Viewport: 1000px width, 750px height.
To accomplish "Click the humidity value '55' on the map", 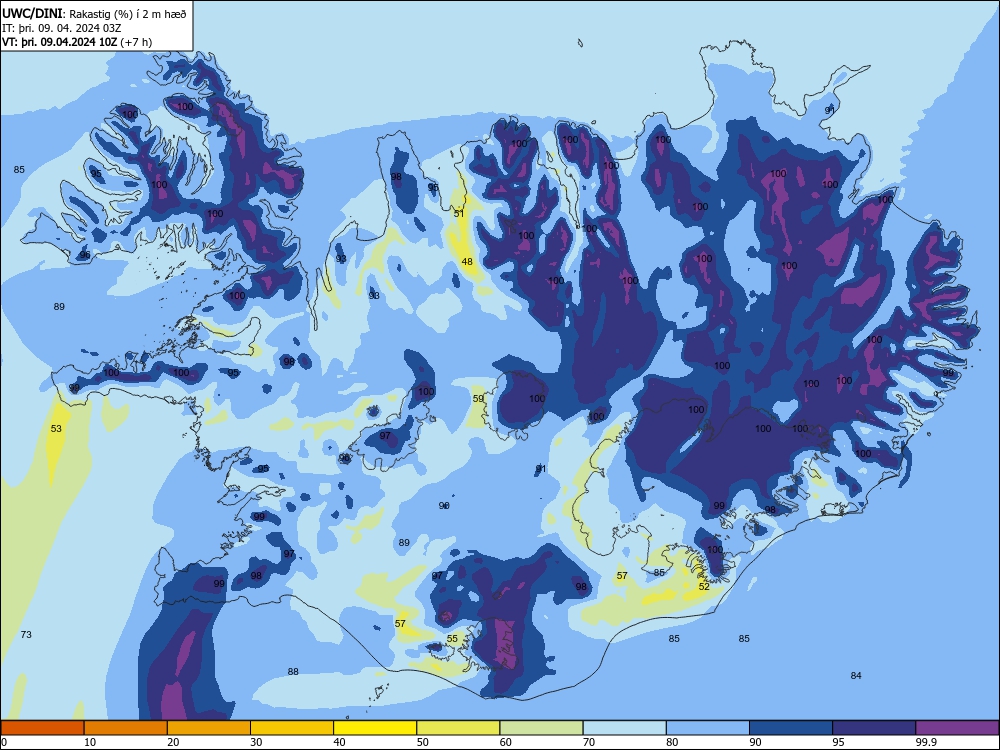I will pyautogui.click(x=452, y=639).
